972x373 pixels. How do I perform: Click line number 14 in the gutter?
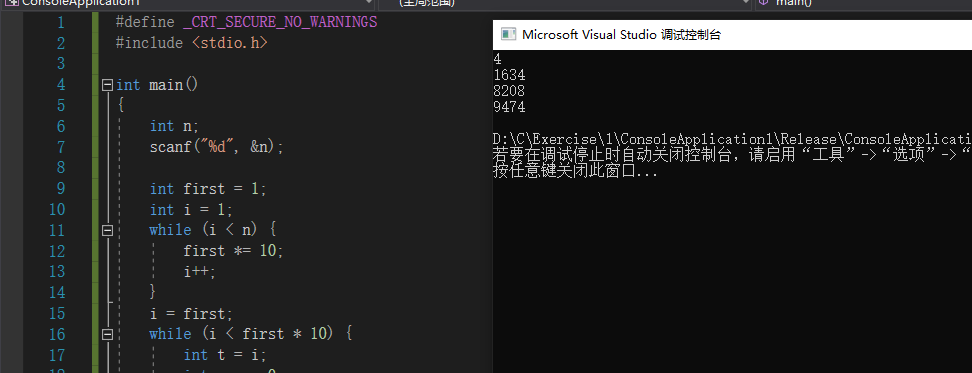click(56, 292)
